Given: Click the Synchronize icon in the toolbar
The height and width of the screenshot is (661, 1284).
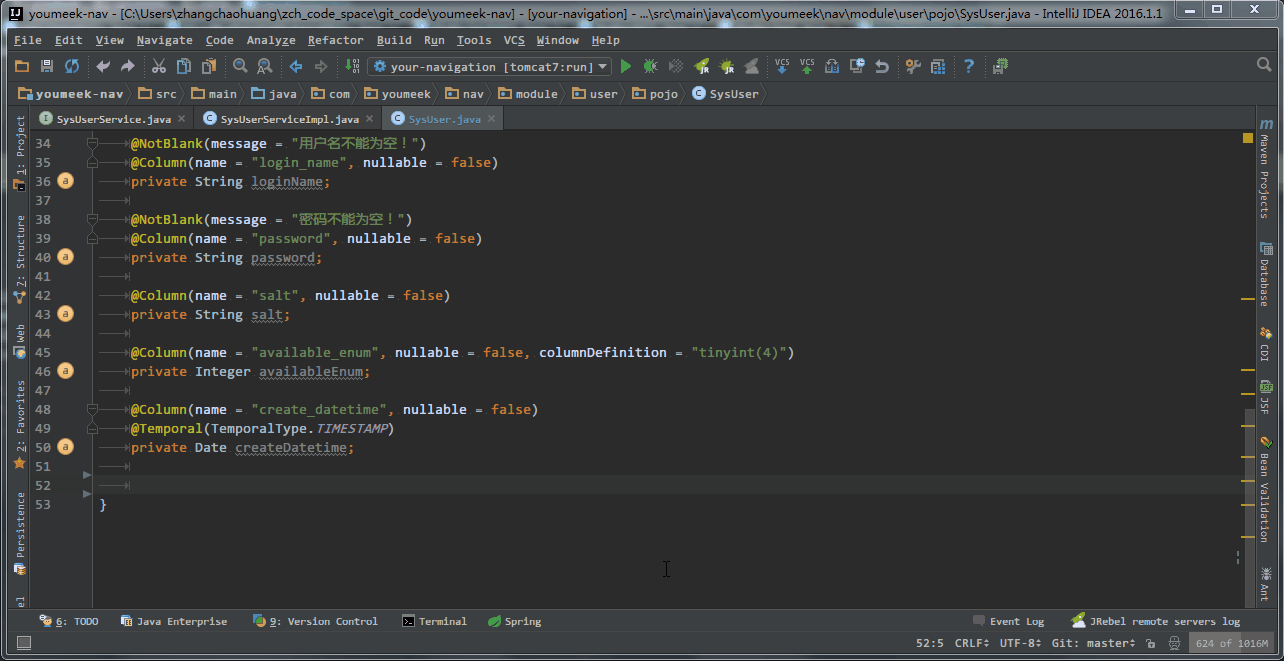Looking at the screenshot, I should pyautogui.click(x=72, y=67).
